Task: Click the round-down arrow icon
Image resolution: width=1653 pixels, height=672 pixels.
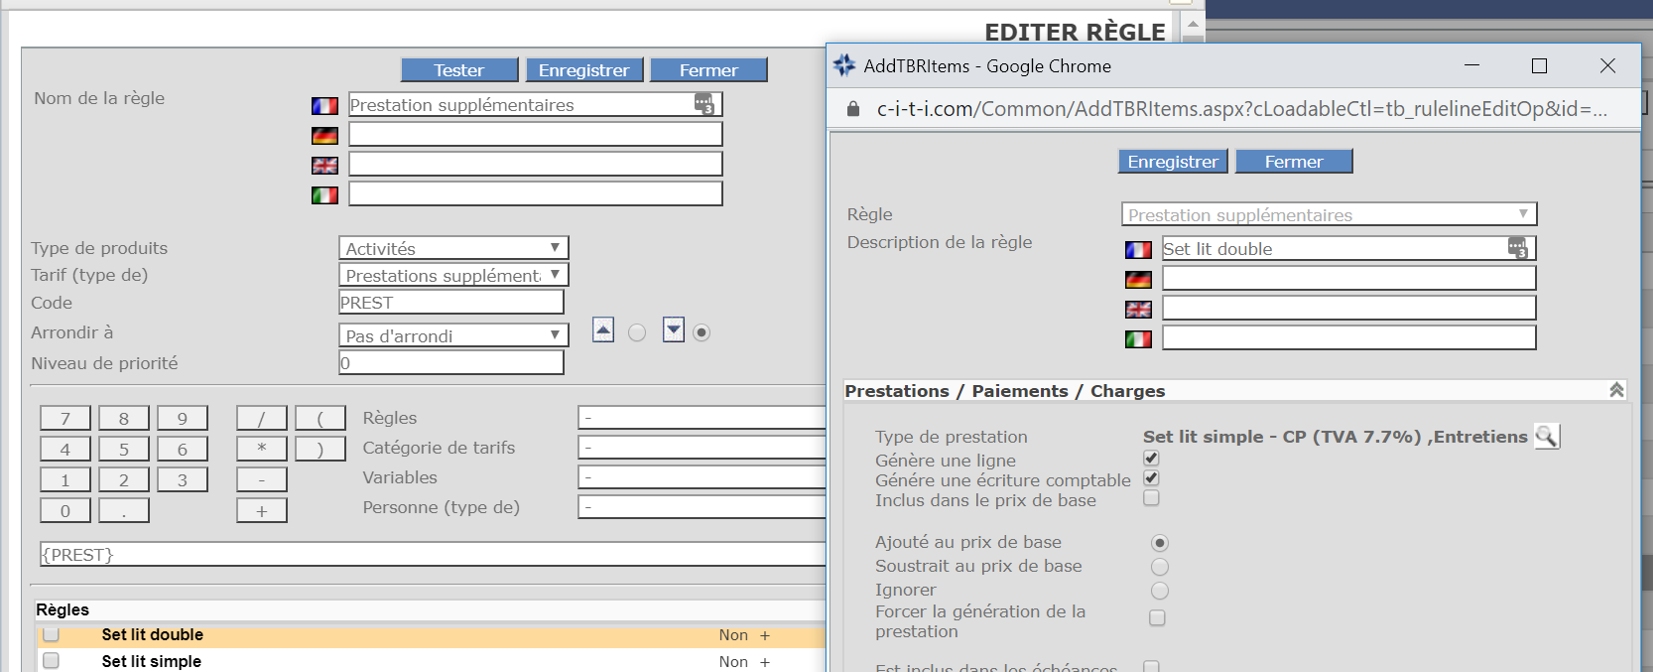Action: [x=673, y=330]
